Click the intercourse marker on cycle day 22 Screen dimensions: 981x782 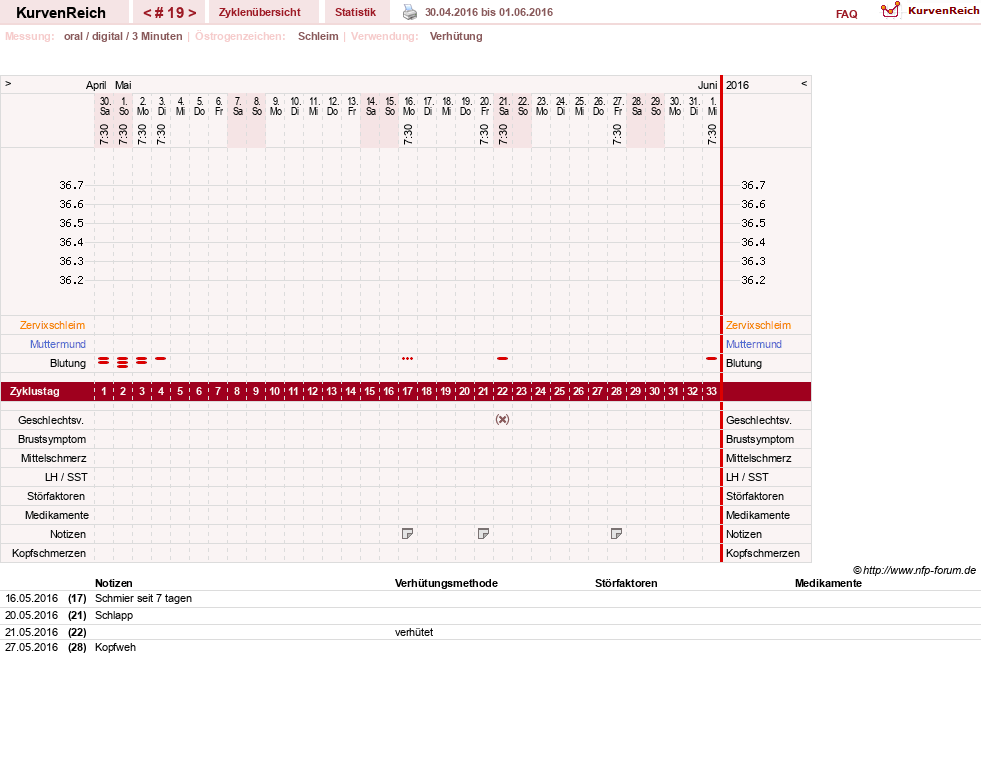tap(502, 420)
